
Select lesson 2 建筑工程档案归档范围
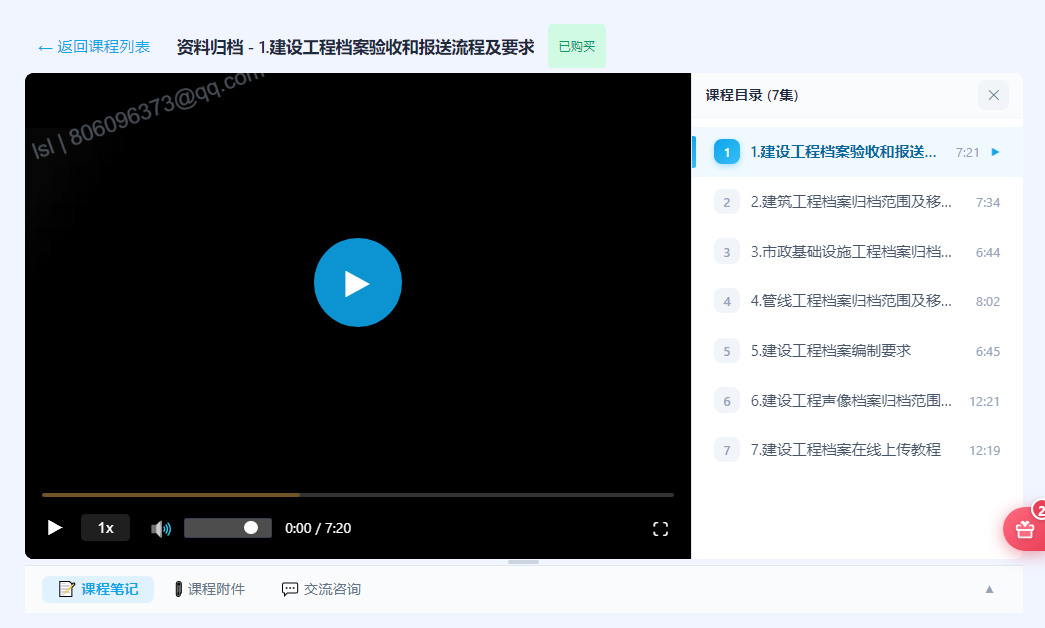857,202
